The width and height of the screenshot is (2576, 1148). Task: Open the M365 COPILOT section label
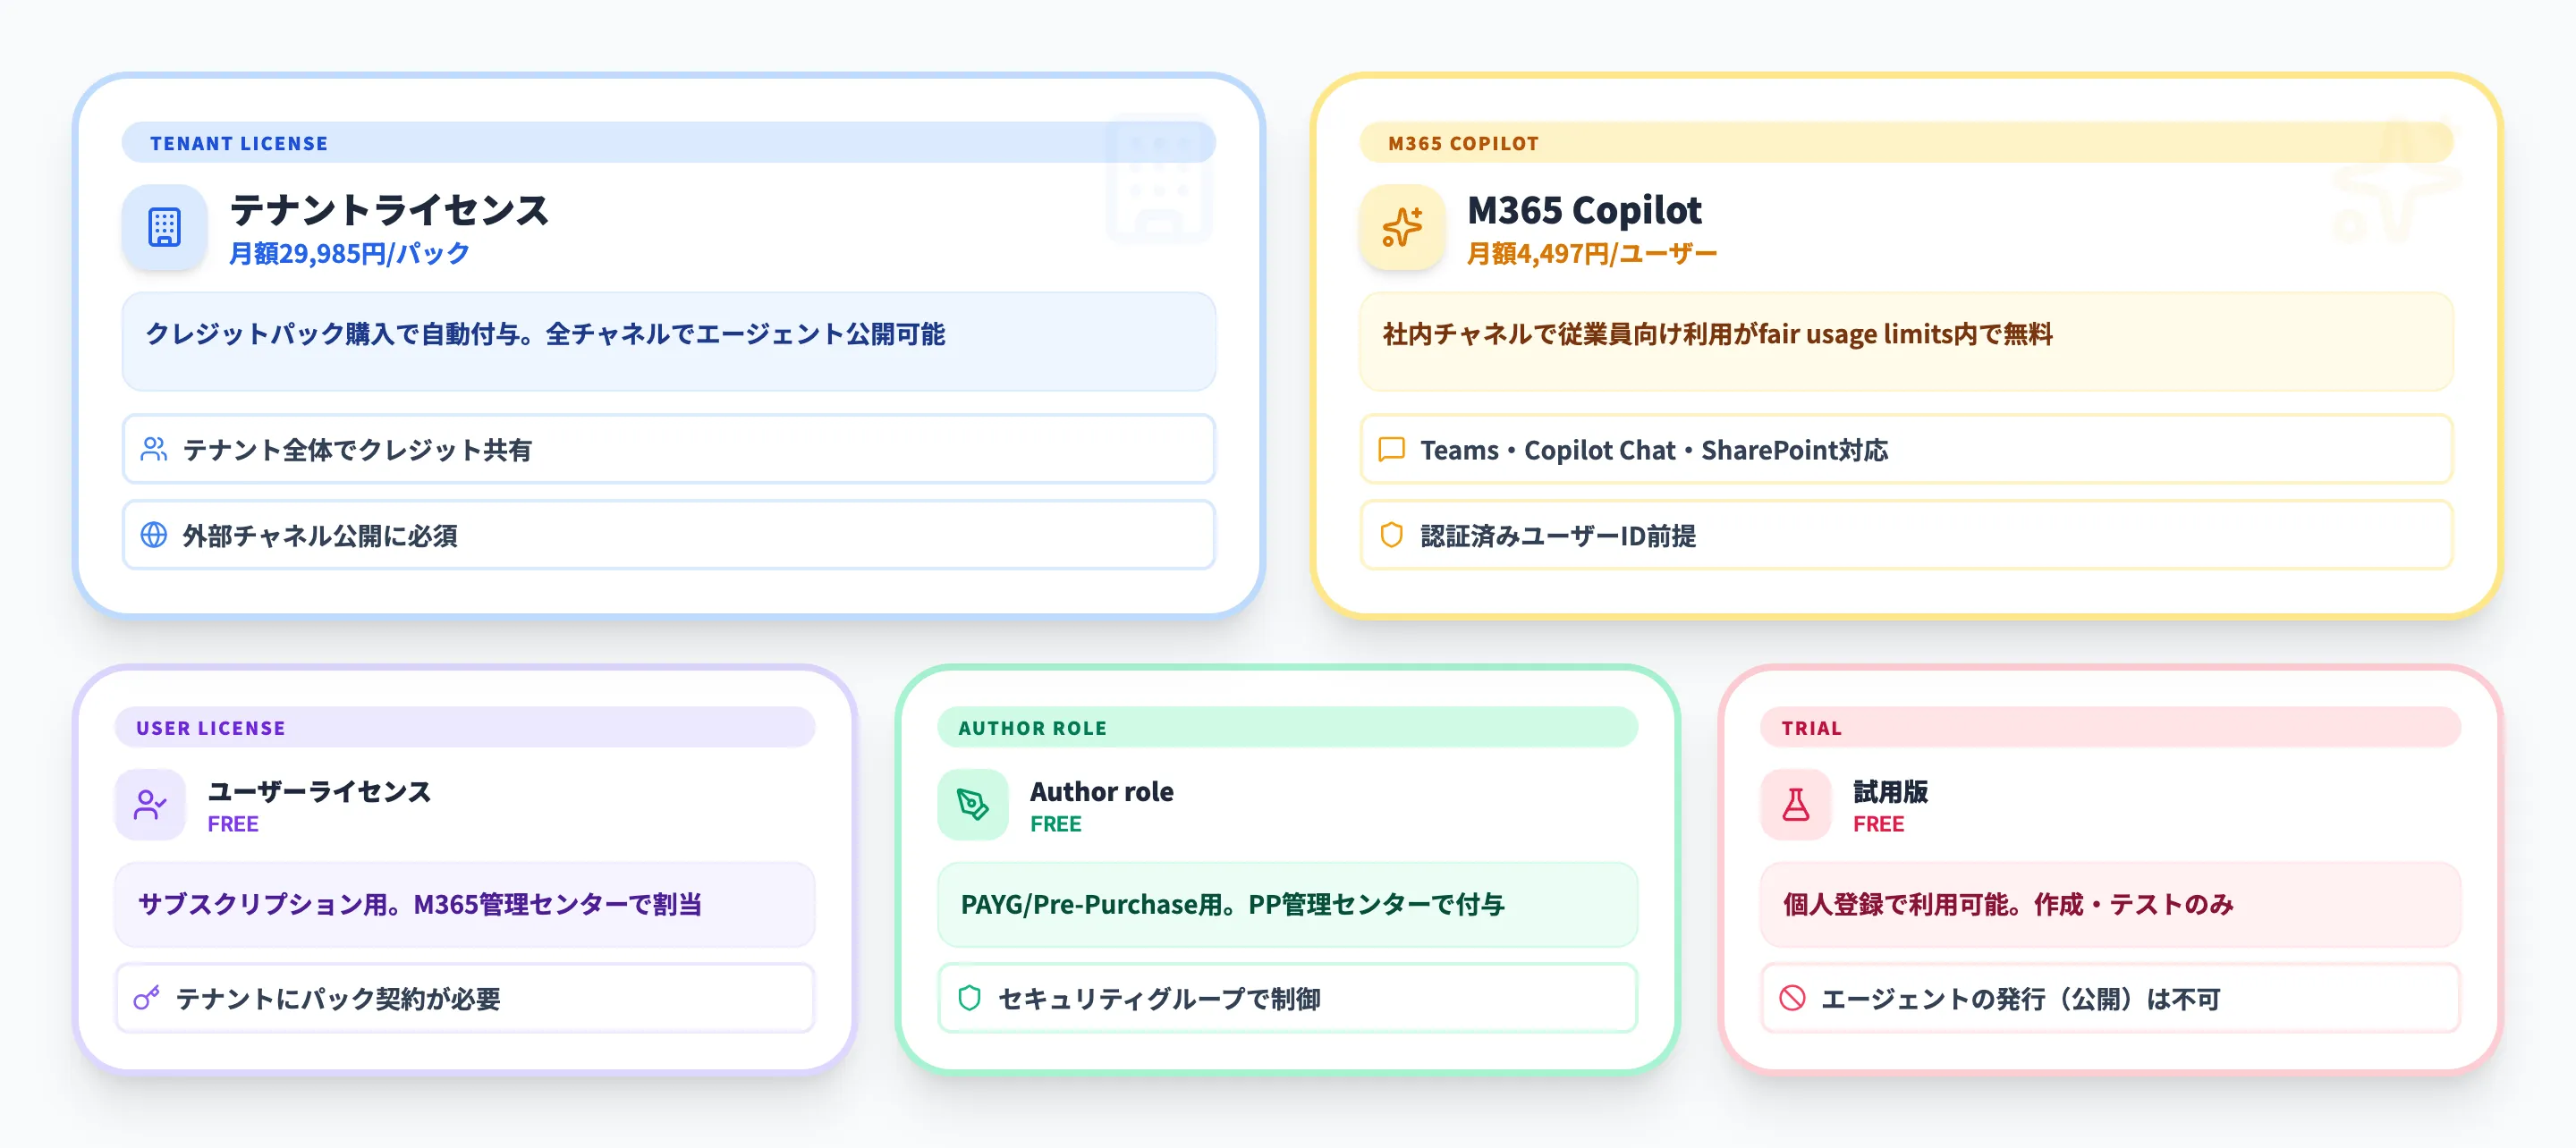click(x=1462, y=142)
